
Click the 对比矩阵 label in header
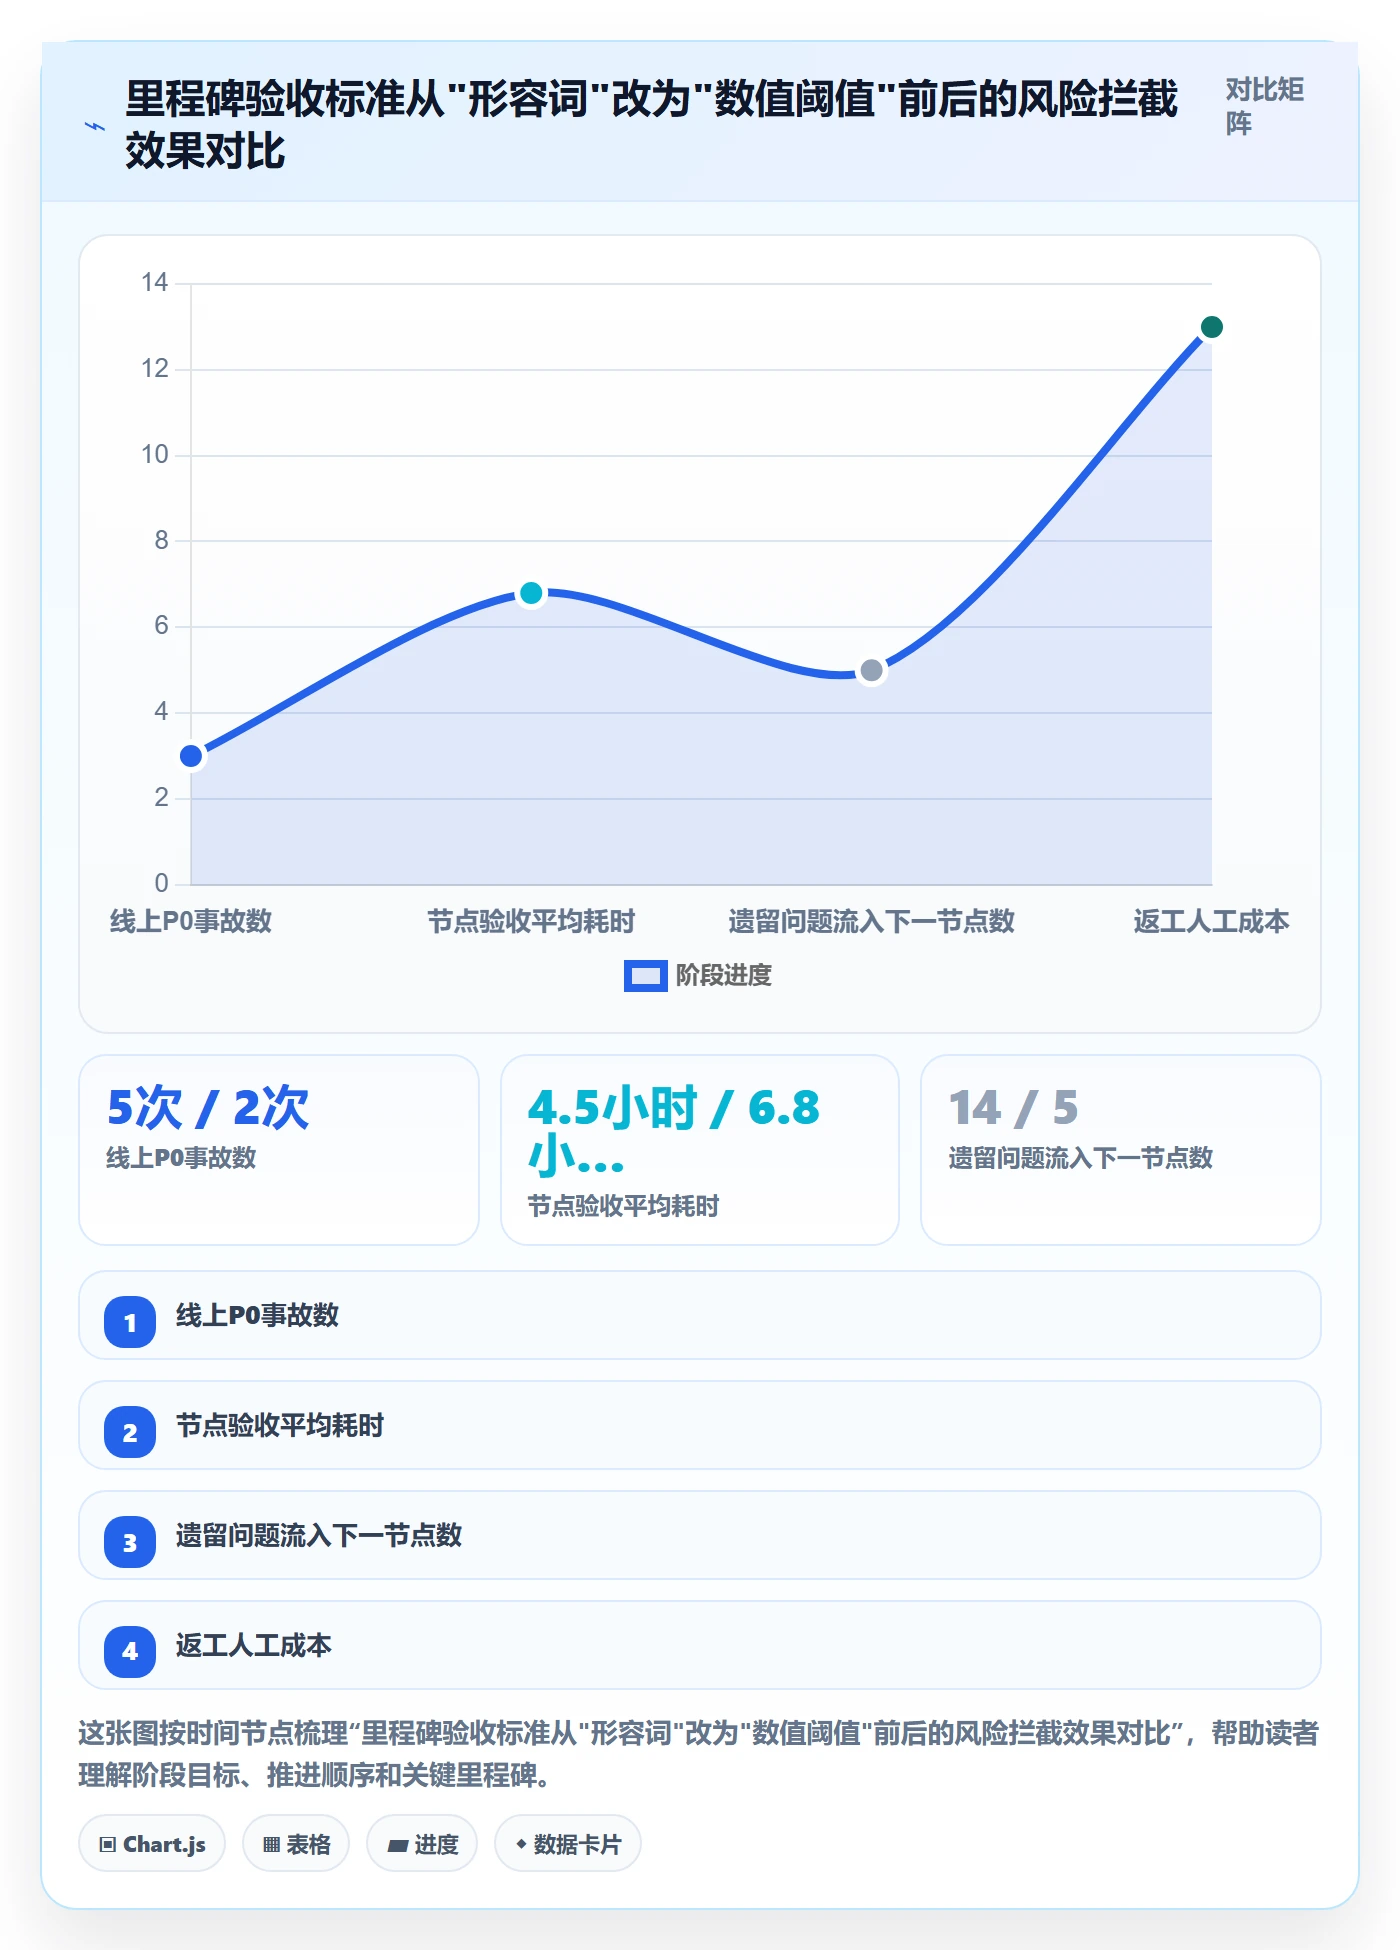(x=1264, y=106)
